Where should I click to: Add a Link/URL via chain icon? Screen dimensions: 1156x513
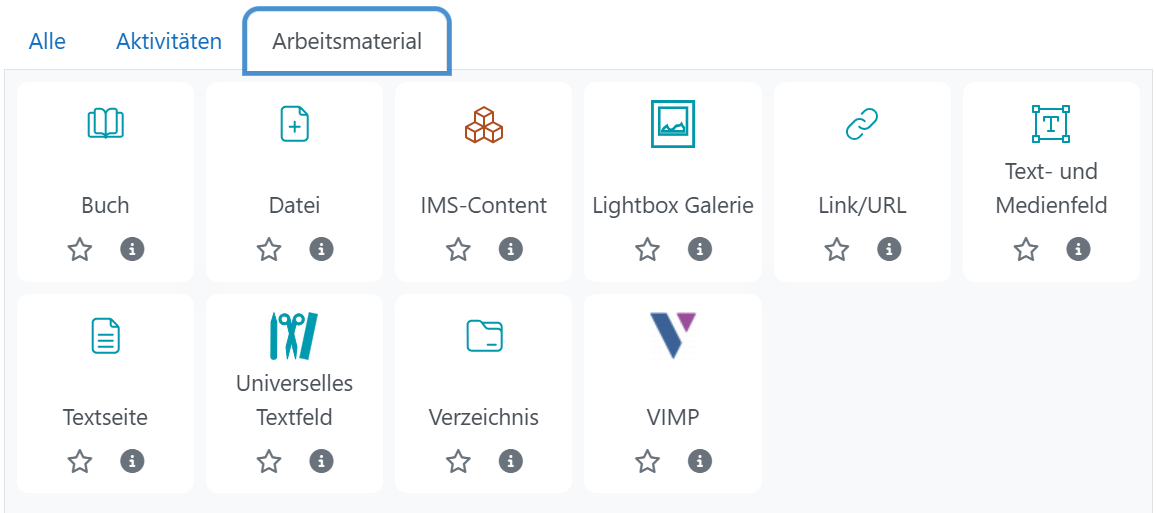tap(861, 124)
